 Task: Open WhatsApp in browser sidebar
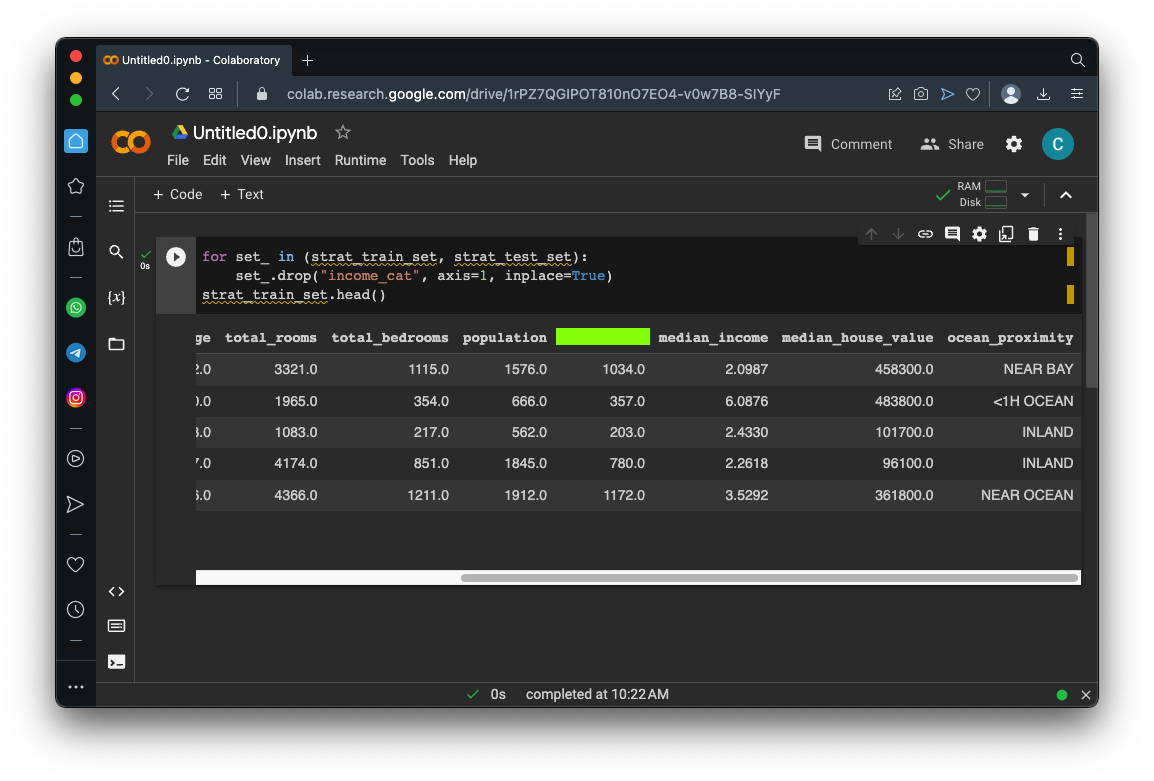coord(76,308)
